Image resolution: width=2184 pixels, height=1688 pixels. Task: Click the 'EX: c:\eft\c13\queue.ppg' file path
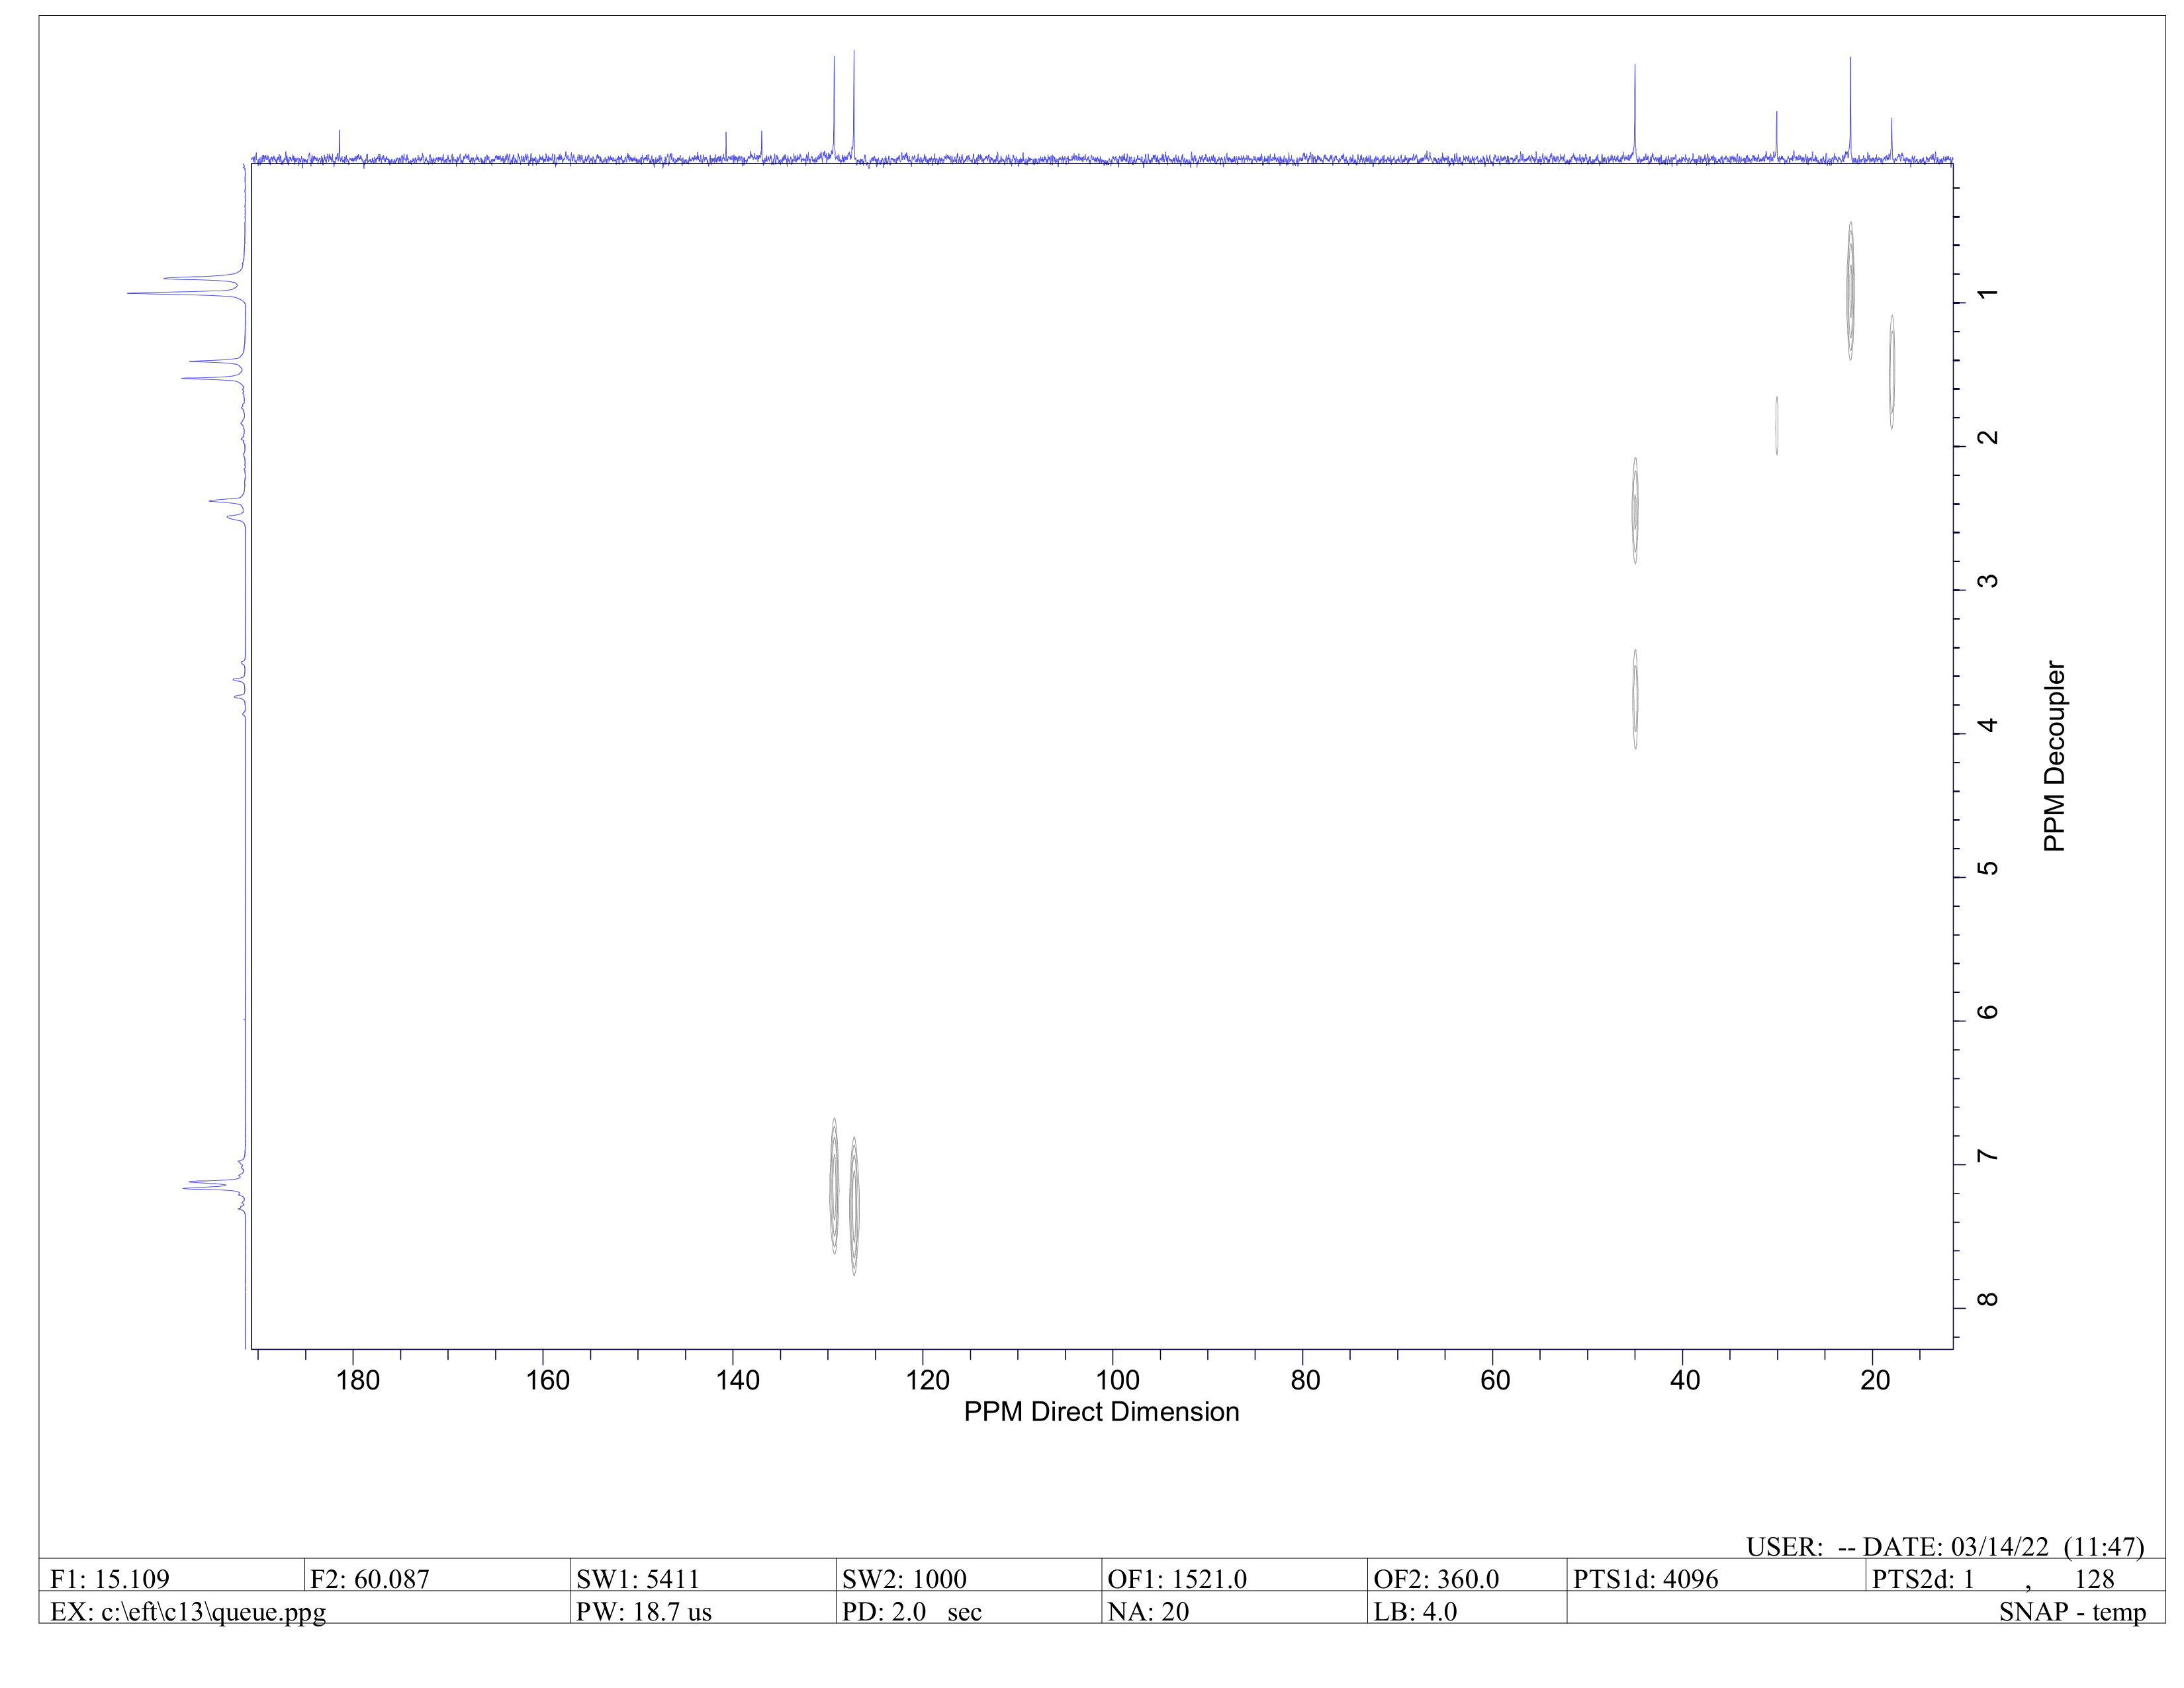coord(188,1612)
